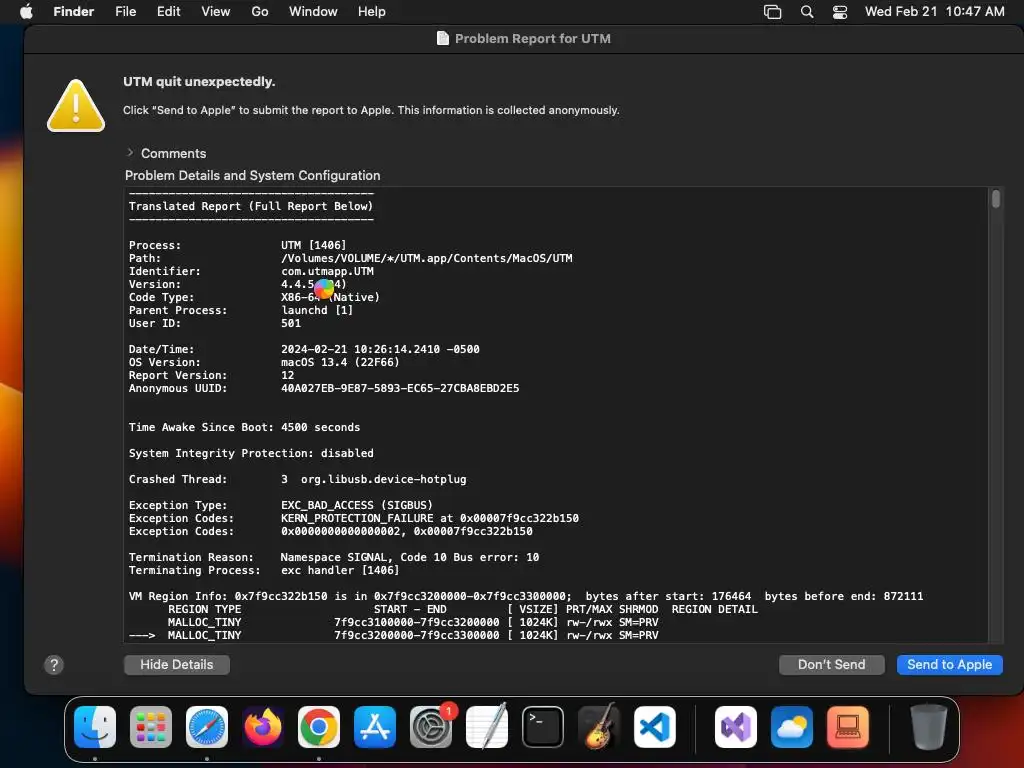Click the Stage Manager menu bar icon
This screenshot has height=768, width=1024.
[x=773, y=12]
